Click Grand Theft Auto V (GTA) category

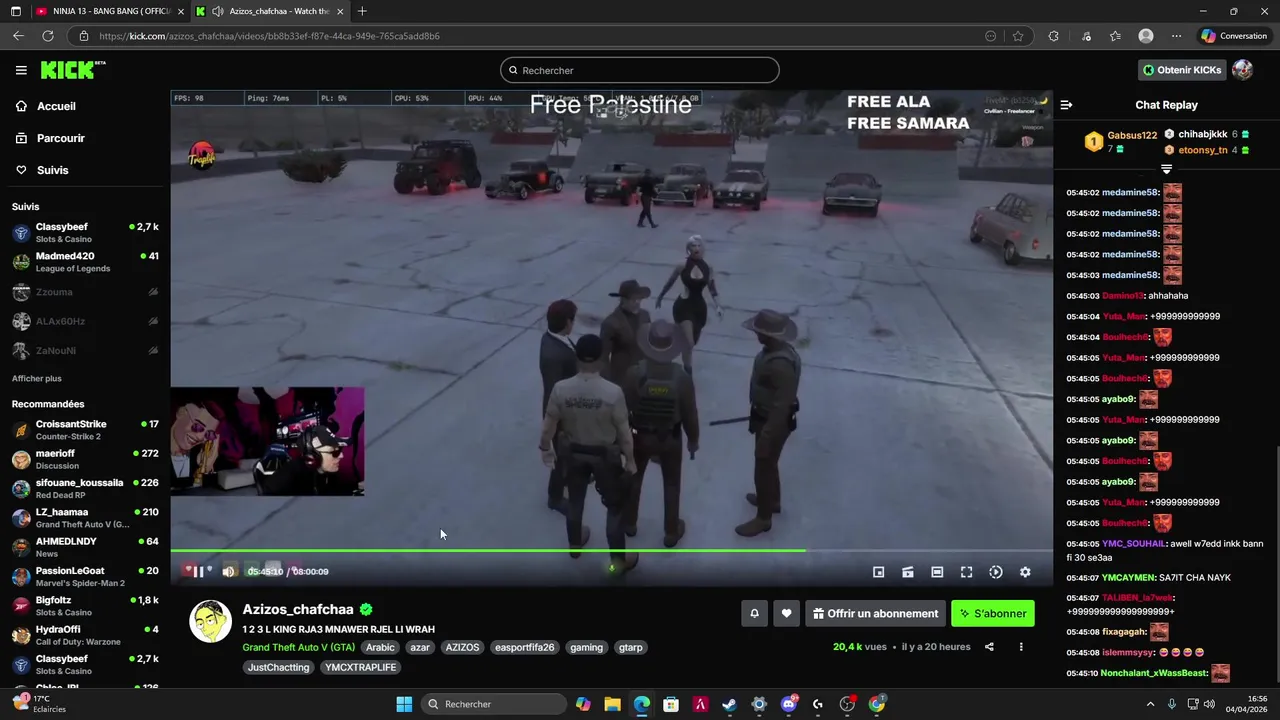coord(298,647)
